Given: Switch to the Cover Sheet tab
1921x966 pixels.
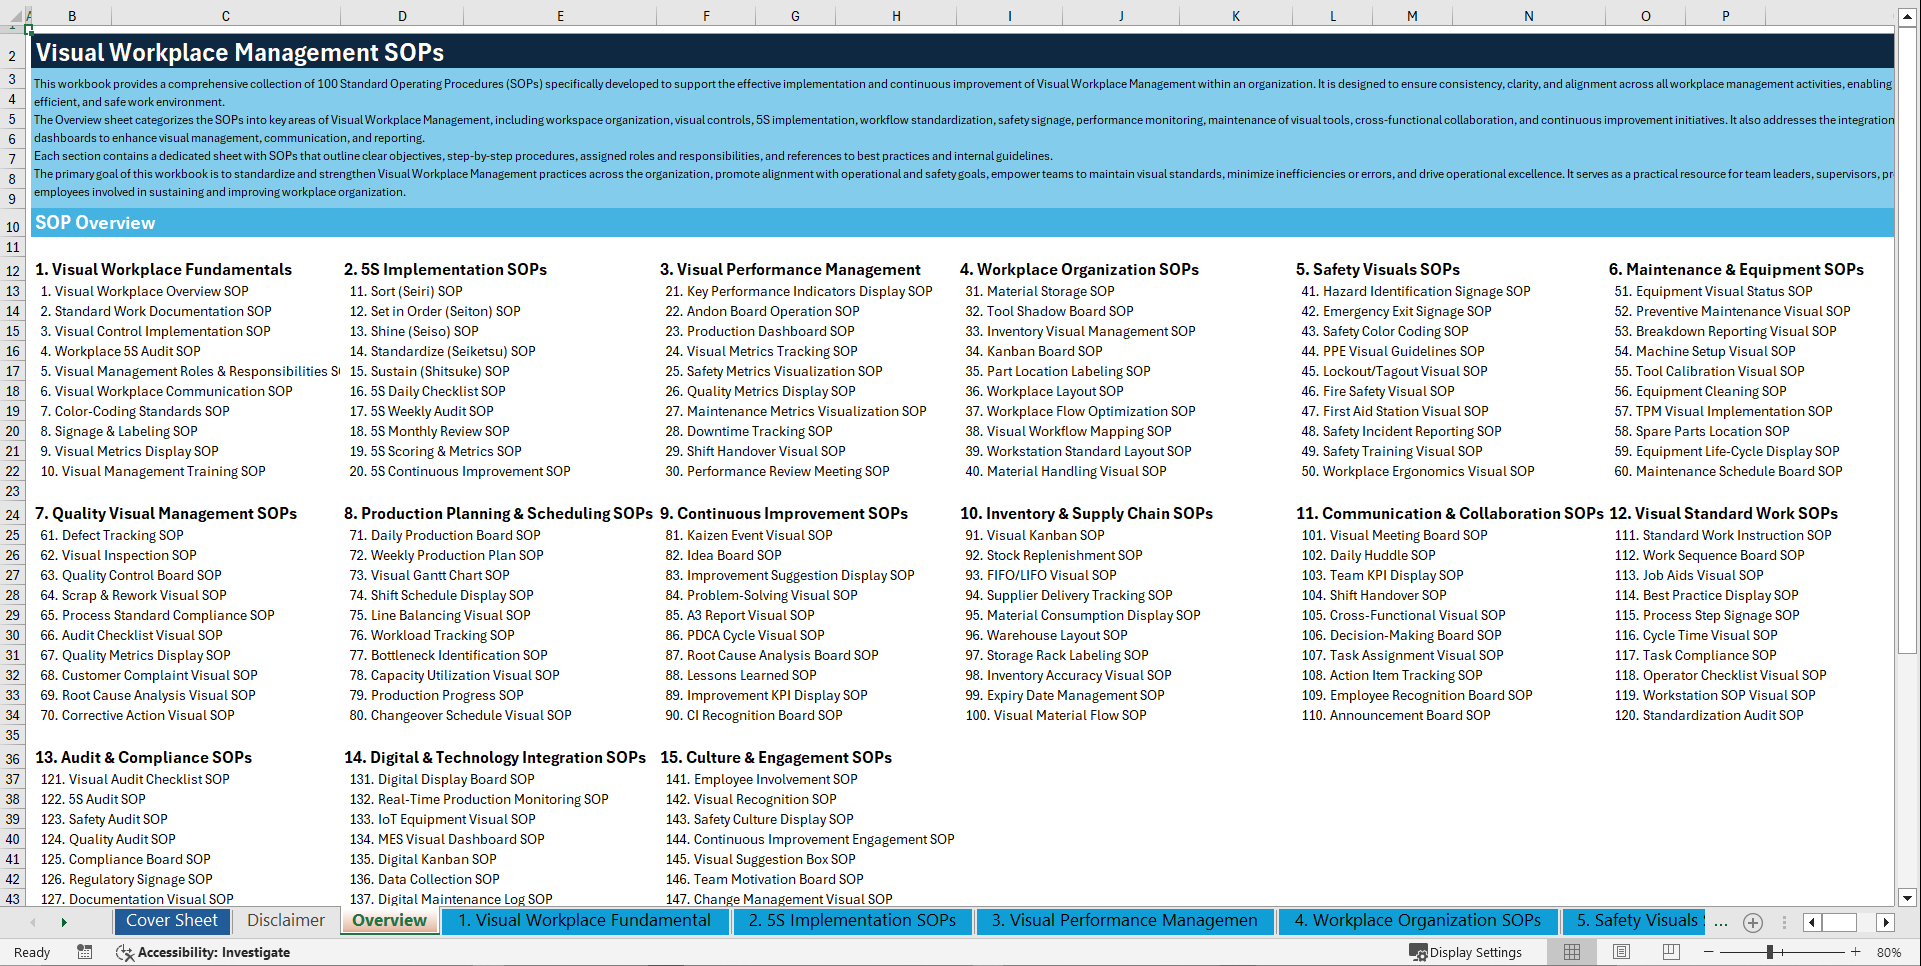Looking at the screenshot, I should pos(172,921).
